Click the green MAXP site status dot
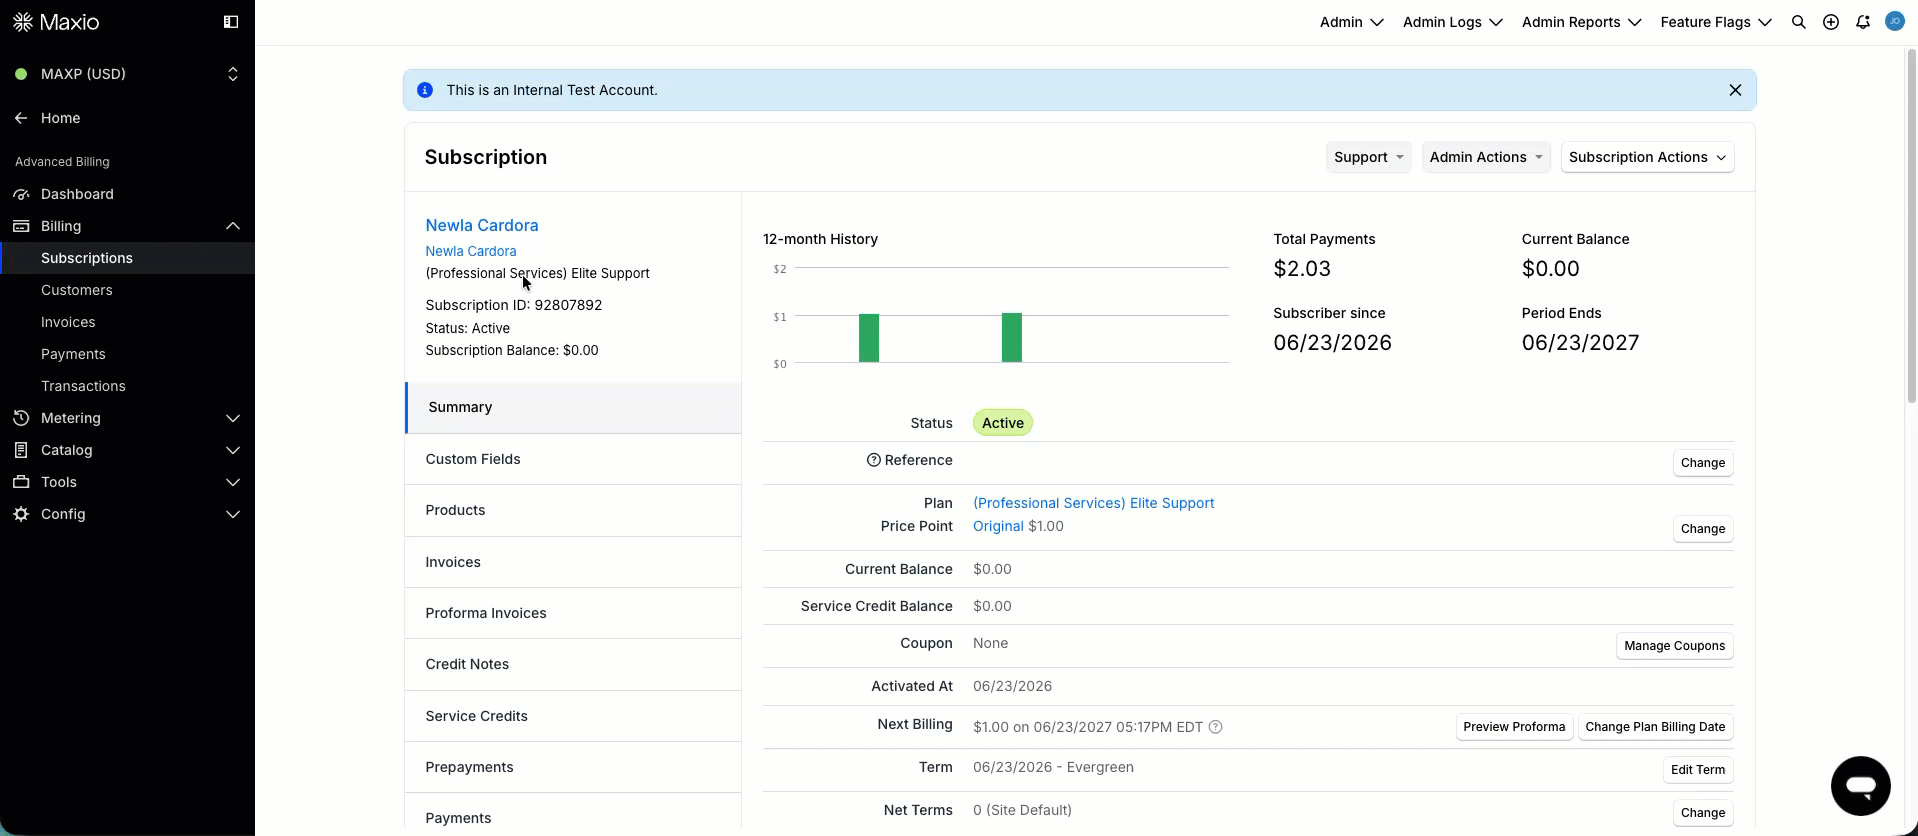1918x836 pixels. pos(21,74)
